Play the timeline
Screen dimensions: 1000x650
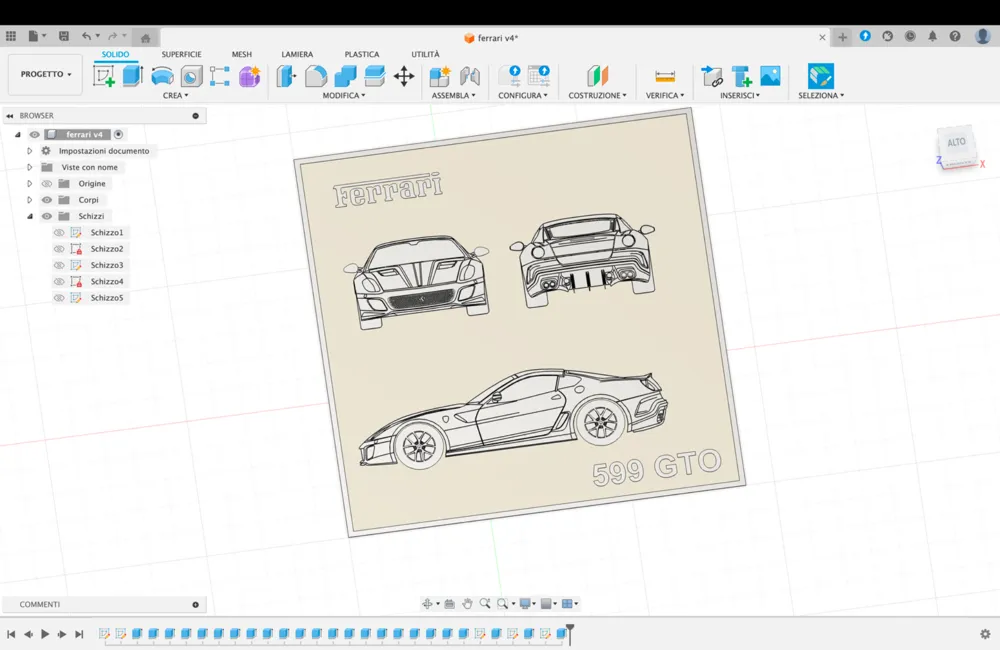45,634
